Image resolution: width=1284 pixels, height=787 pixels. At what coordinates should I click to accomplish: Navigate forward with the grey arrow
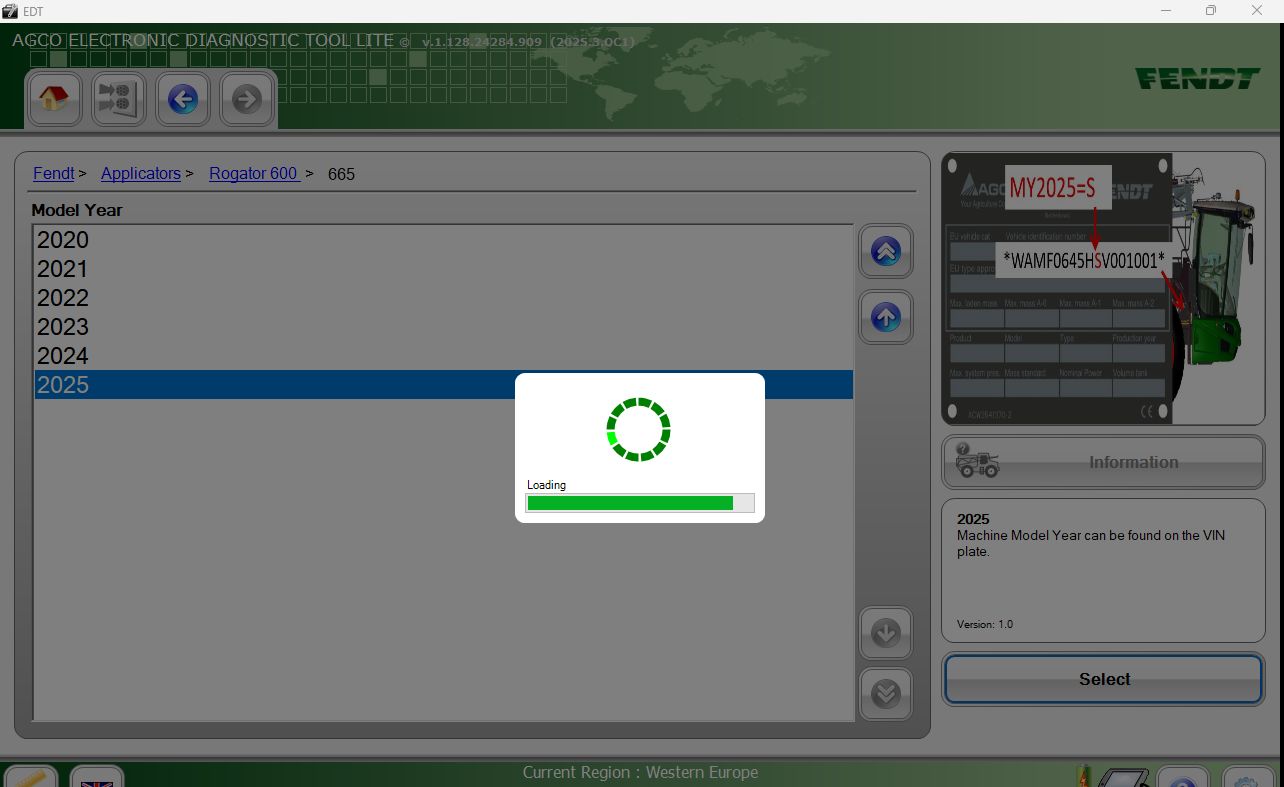click(246, 99)
